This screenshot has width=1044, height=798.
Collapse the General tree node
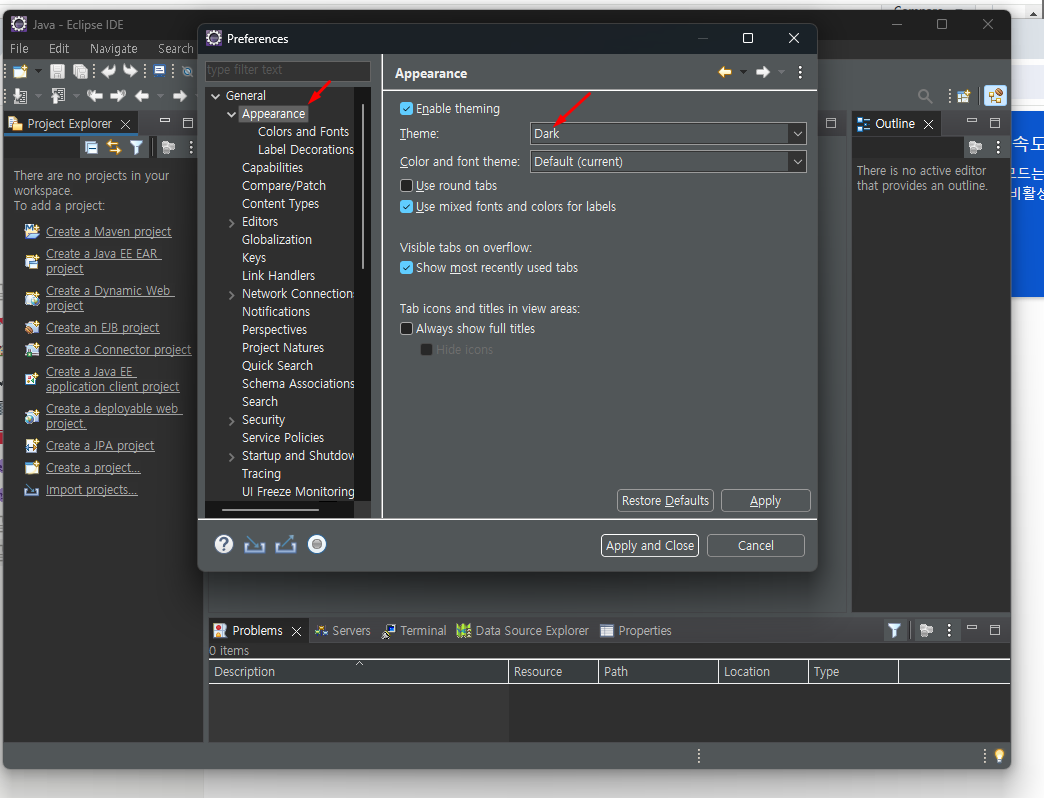(216, 96)
